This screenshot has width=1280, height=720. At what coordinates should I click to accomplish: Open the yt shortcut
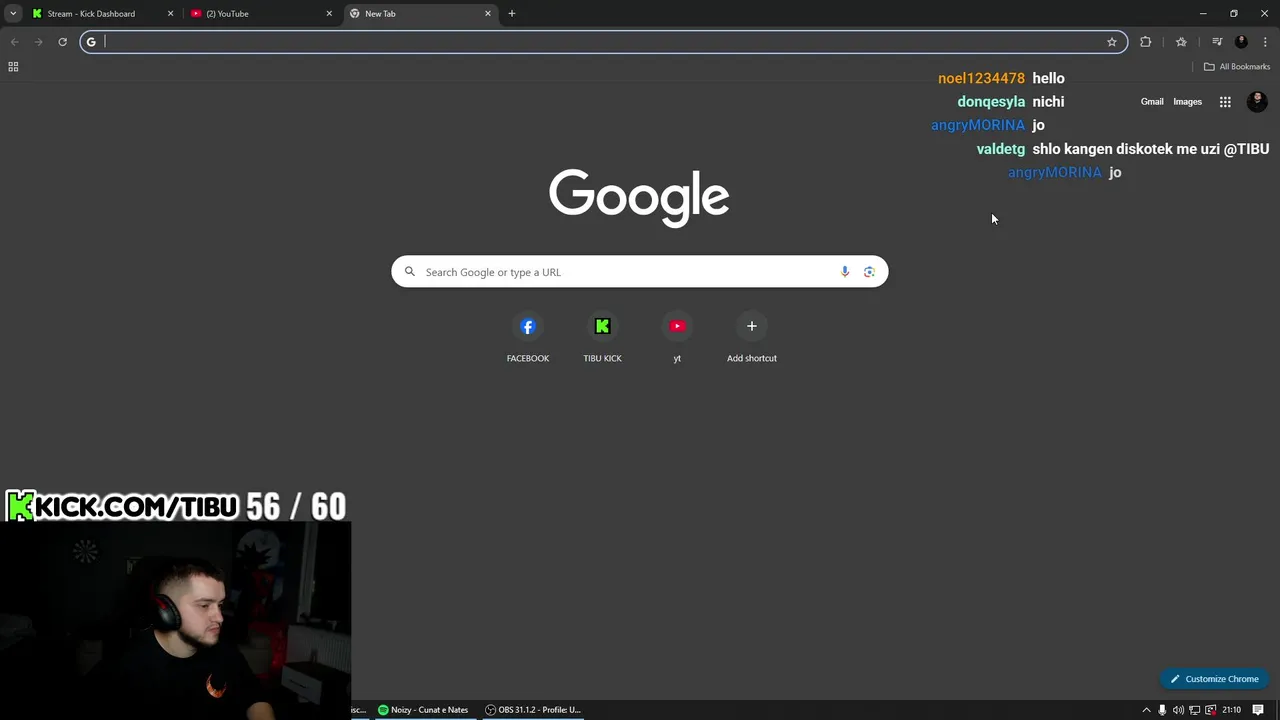(x=677, y=338)
